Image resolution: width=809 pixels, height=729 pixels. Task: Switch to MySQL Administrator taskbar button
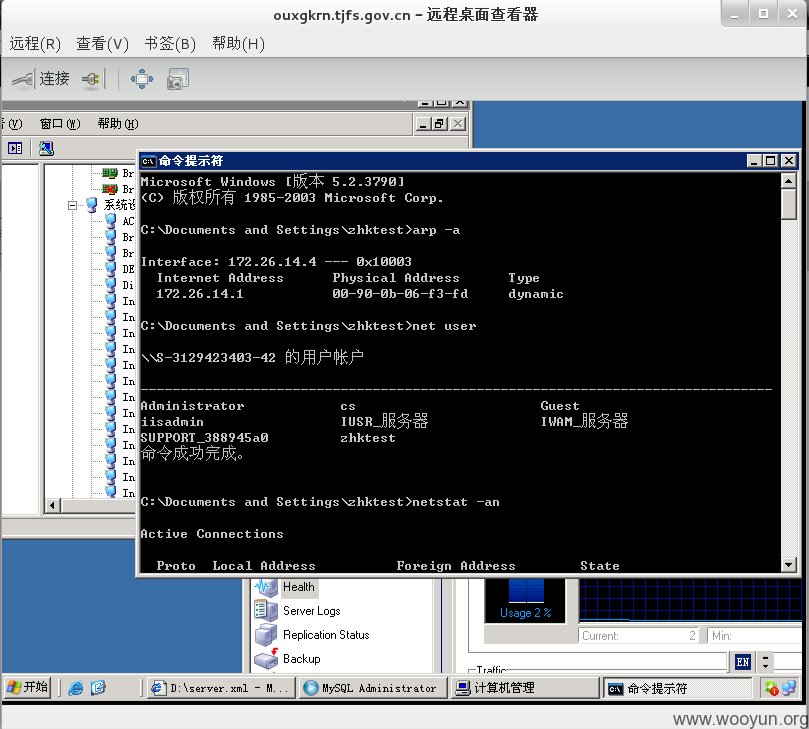(373, 688)
